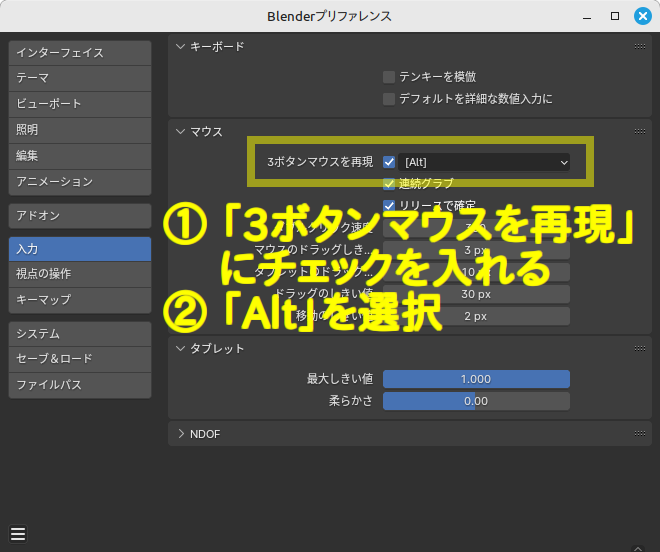Open 視点の操作 preferences tab

80,275
